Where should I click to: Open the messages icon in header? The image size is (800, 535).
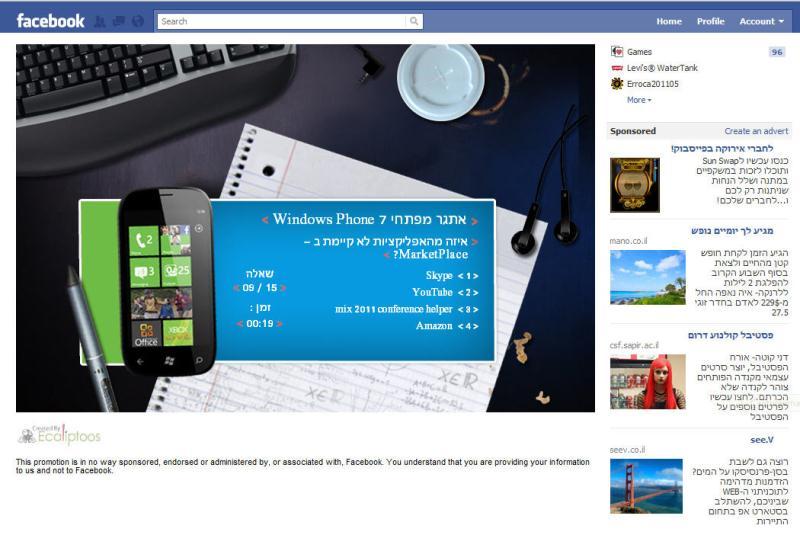coord(119,21)
